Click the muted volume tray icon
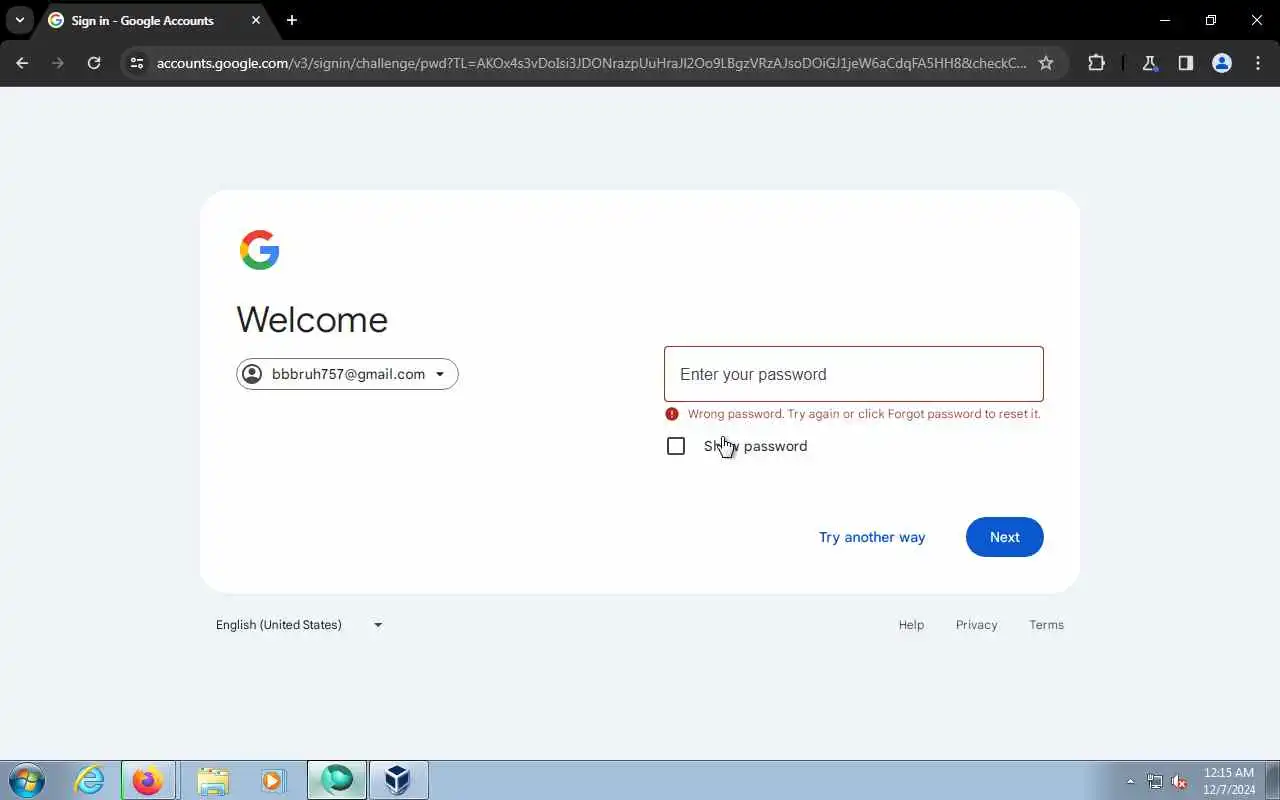The width and height of the screenshot is (1280, 800). point(1179,781)
